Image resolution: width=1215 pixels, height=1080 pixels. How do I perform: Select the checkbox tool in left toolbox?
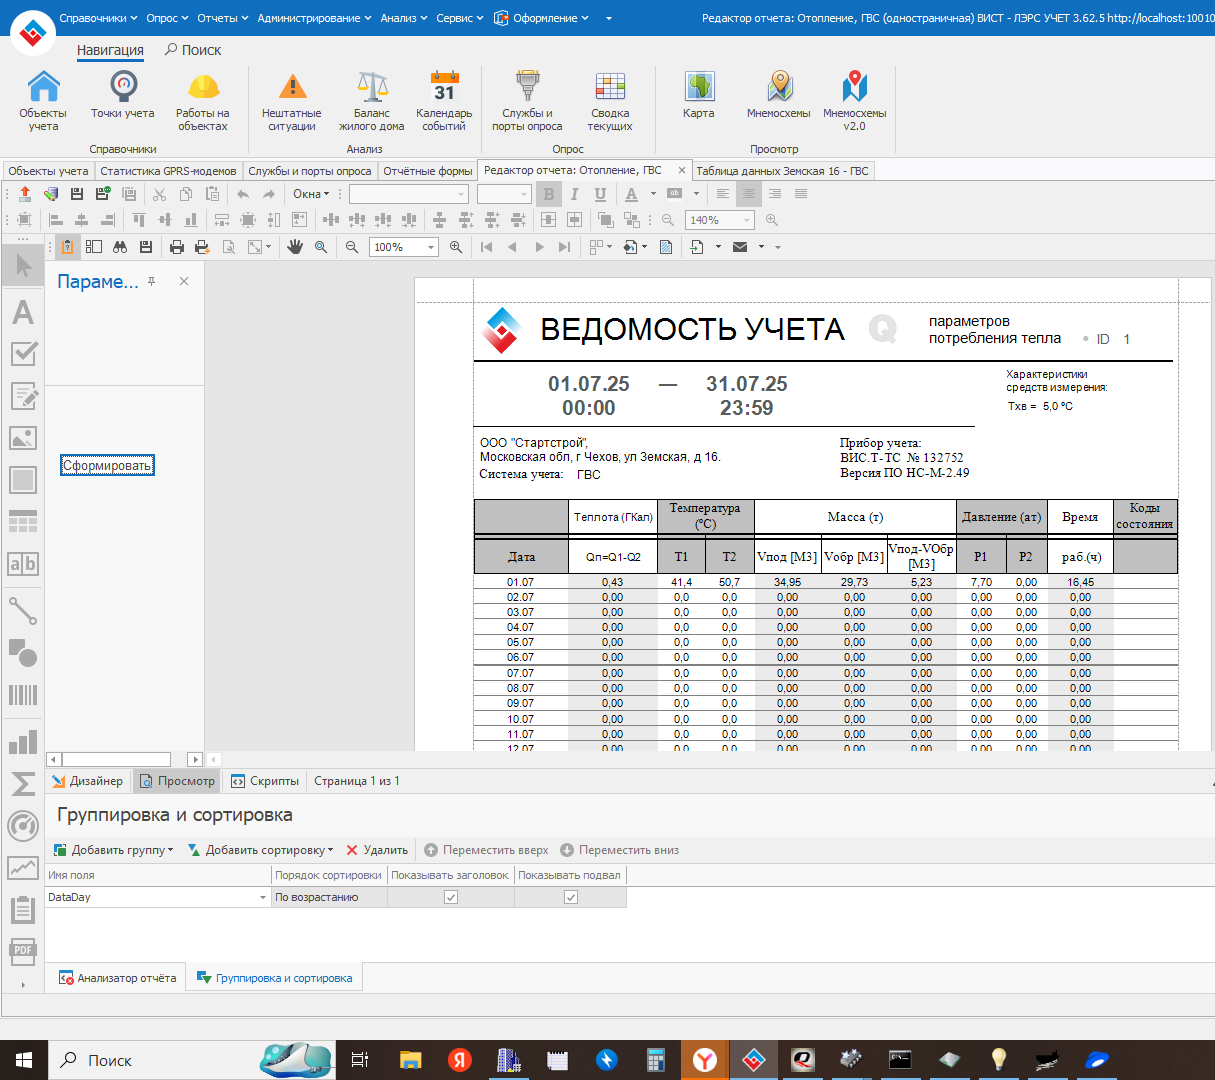23,354
